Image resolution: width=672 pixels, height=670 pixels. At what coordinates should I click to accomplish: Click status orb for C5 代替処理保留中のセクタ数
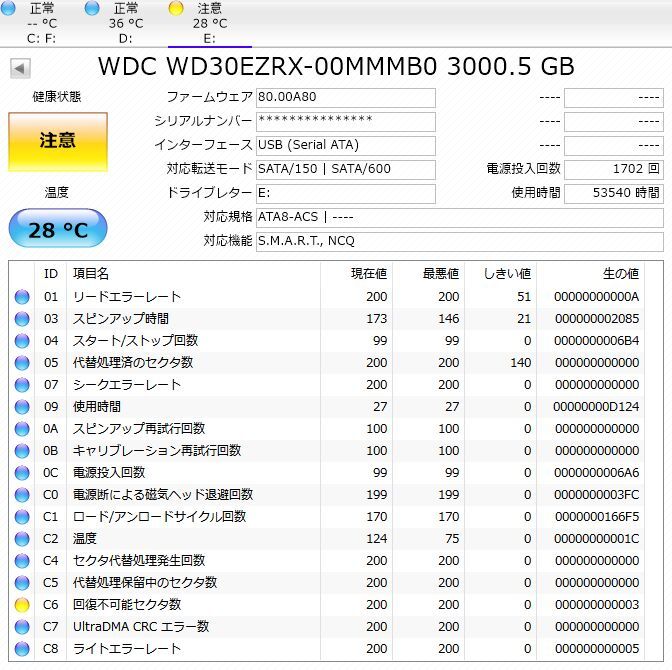pos(22,583)
